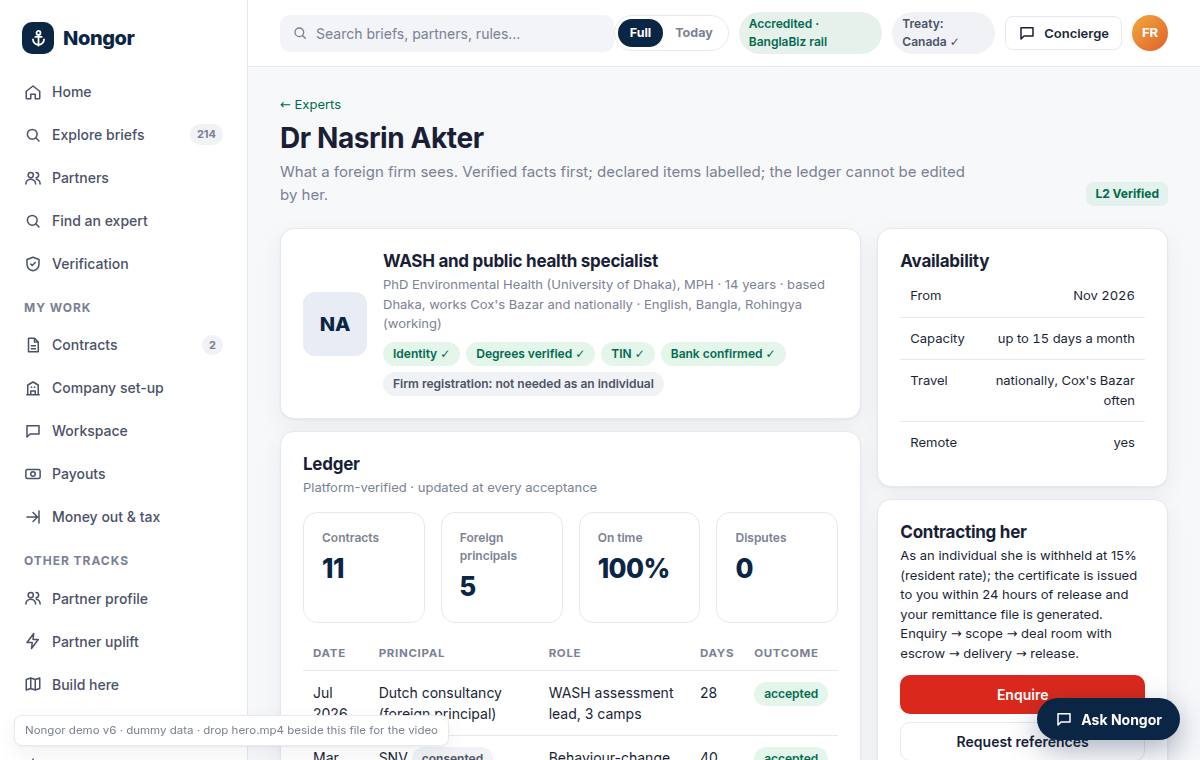Click the Partner profile people icon
Viewport: 1200px width, 760px height.
(33, 599)
